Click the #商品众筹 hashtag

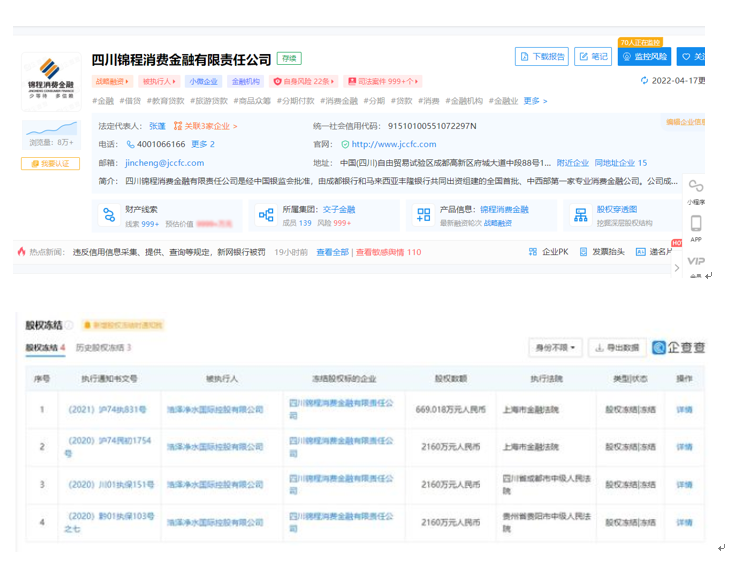[252, 101]
